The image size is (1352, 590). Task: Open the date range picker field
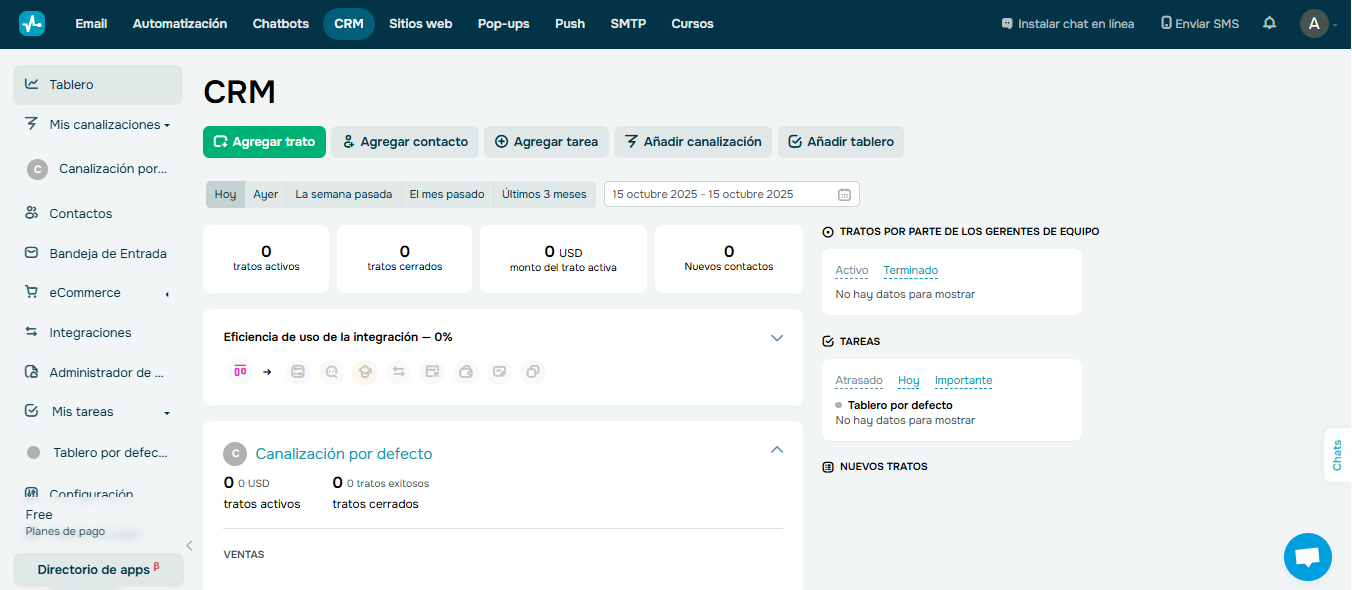(731, 194)
